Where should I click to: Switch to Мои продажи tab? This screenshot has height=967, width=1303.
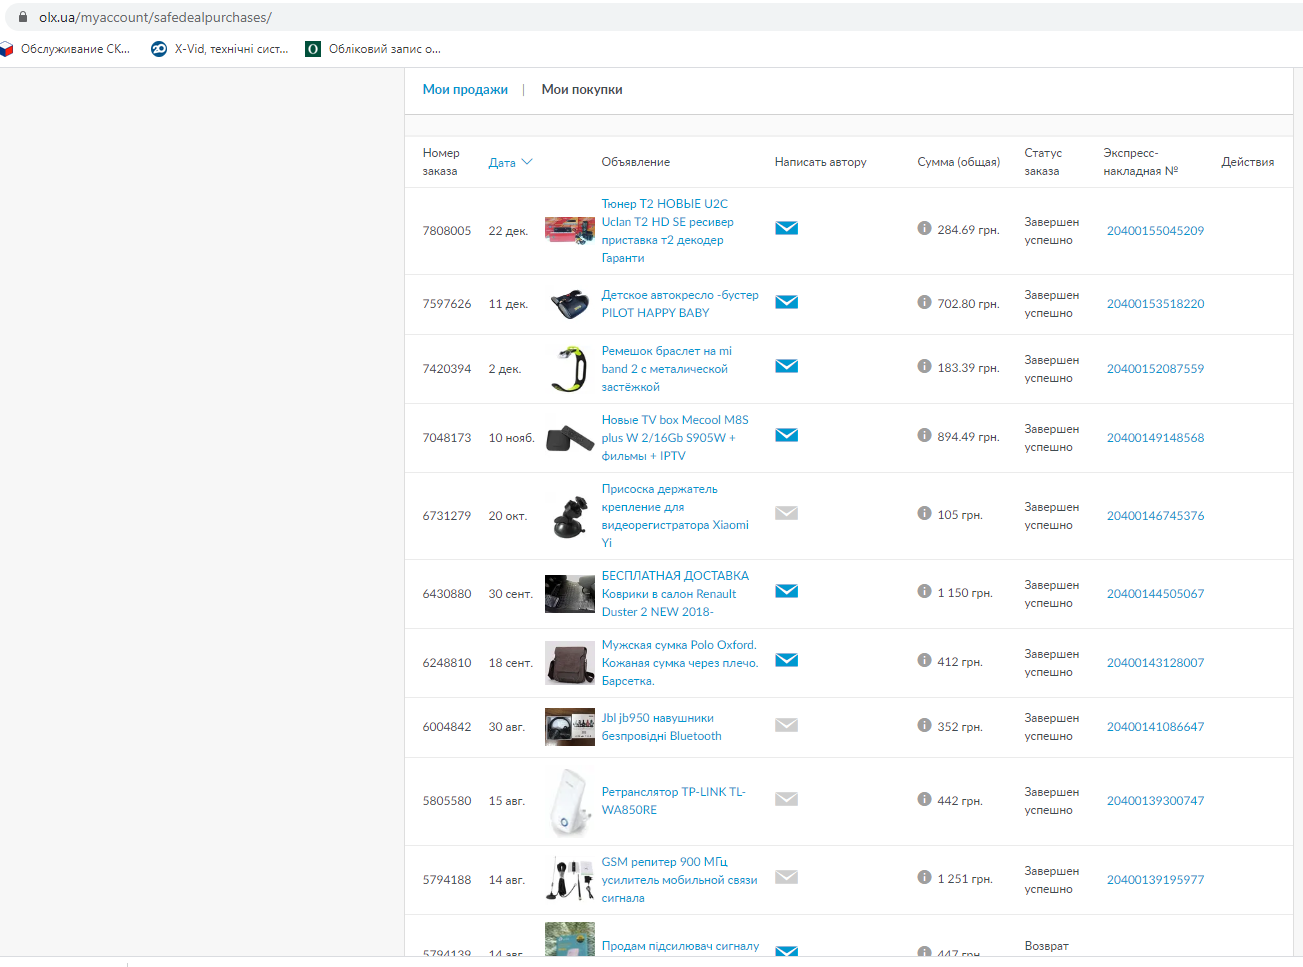coord(465,89)
